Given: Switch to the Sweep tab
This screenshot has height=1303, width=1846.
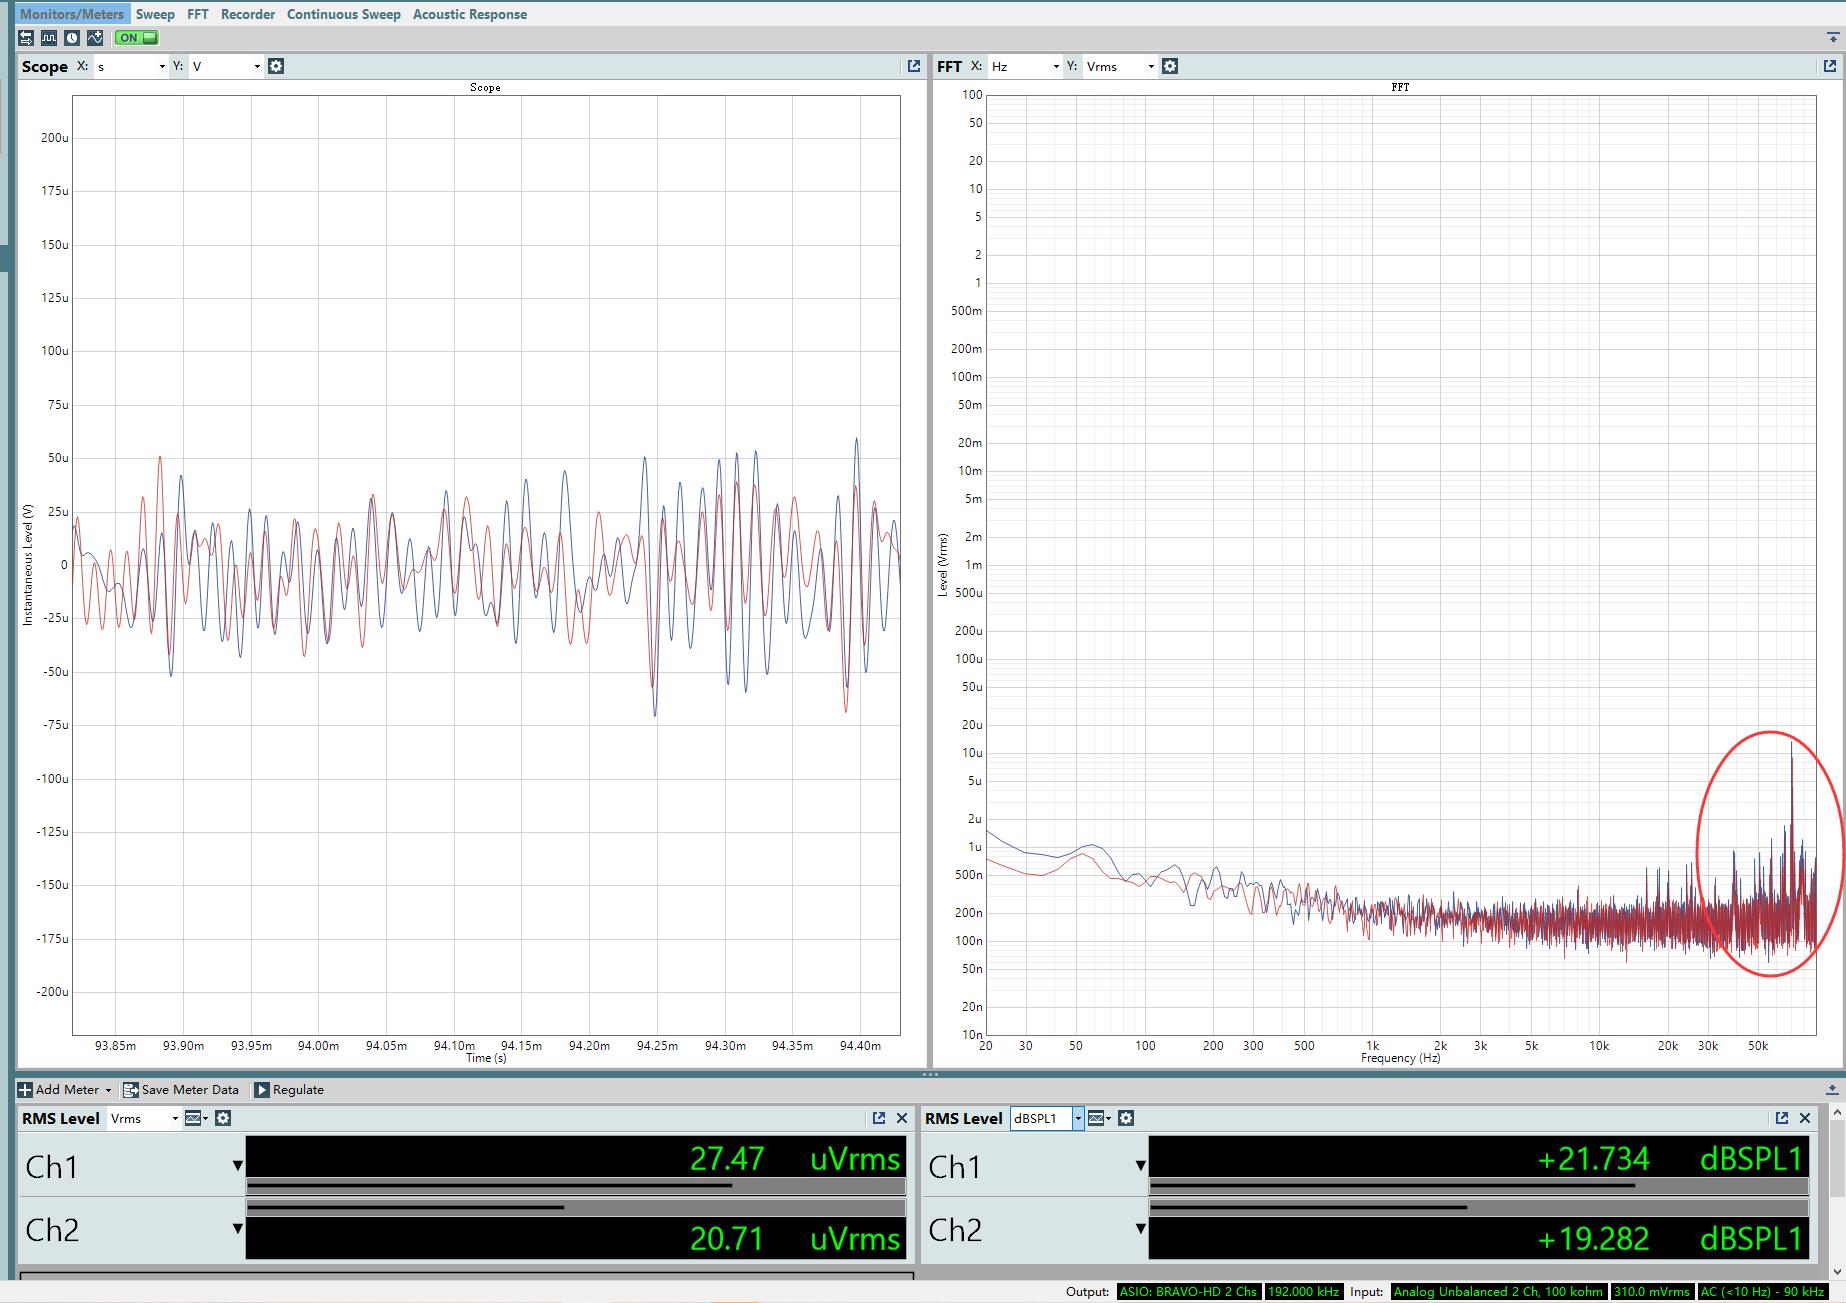Looking at the screenshot, I should click(x=155, y=14).
